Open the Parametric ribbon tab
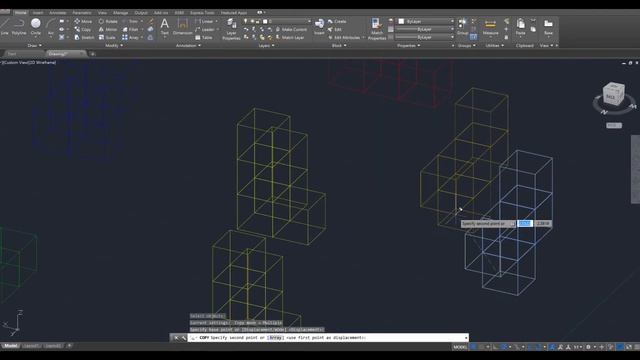The height and width of the screenshot is (360, 640). point(82,13)
